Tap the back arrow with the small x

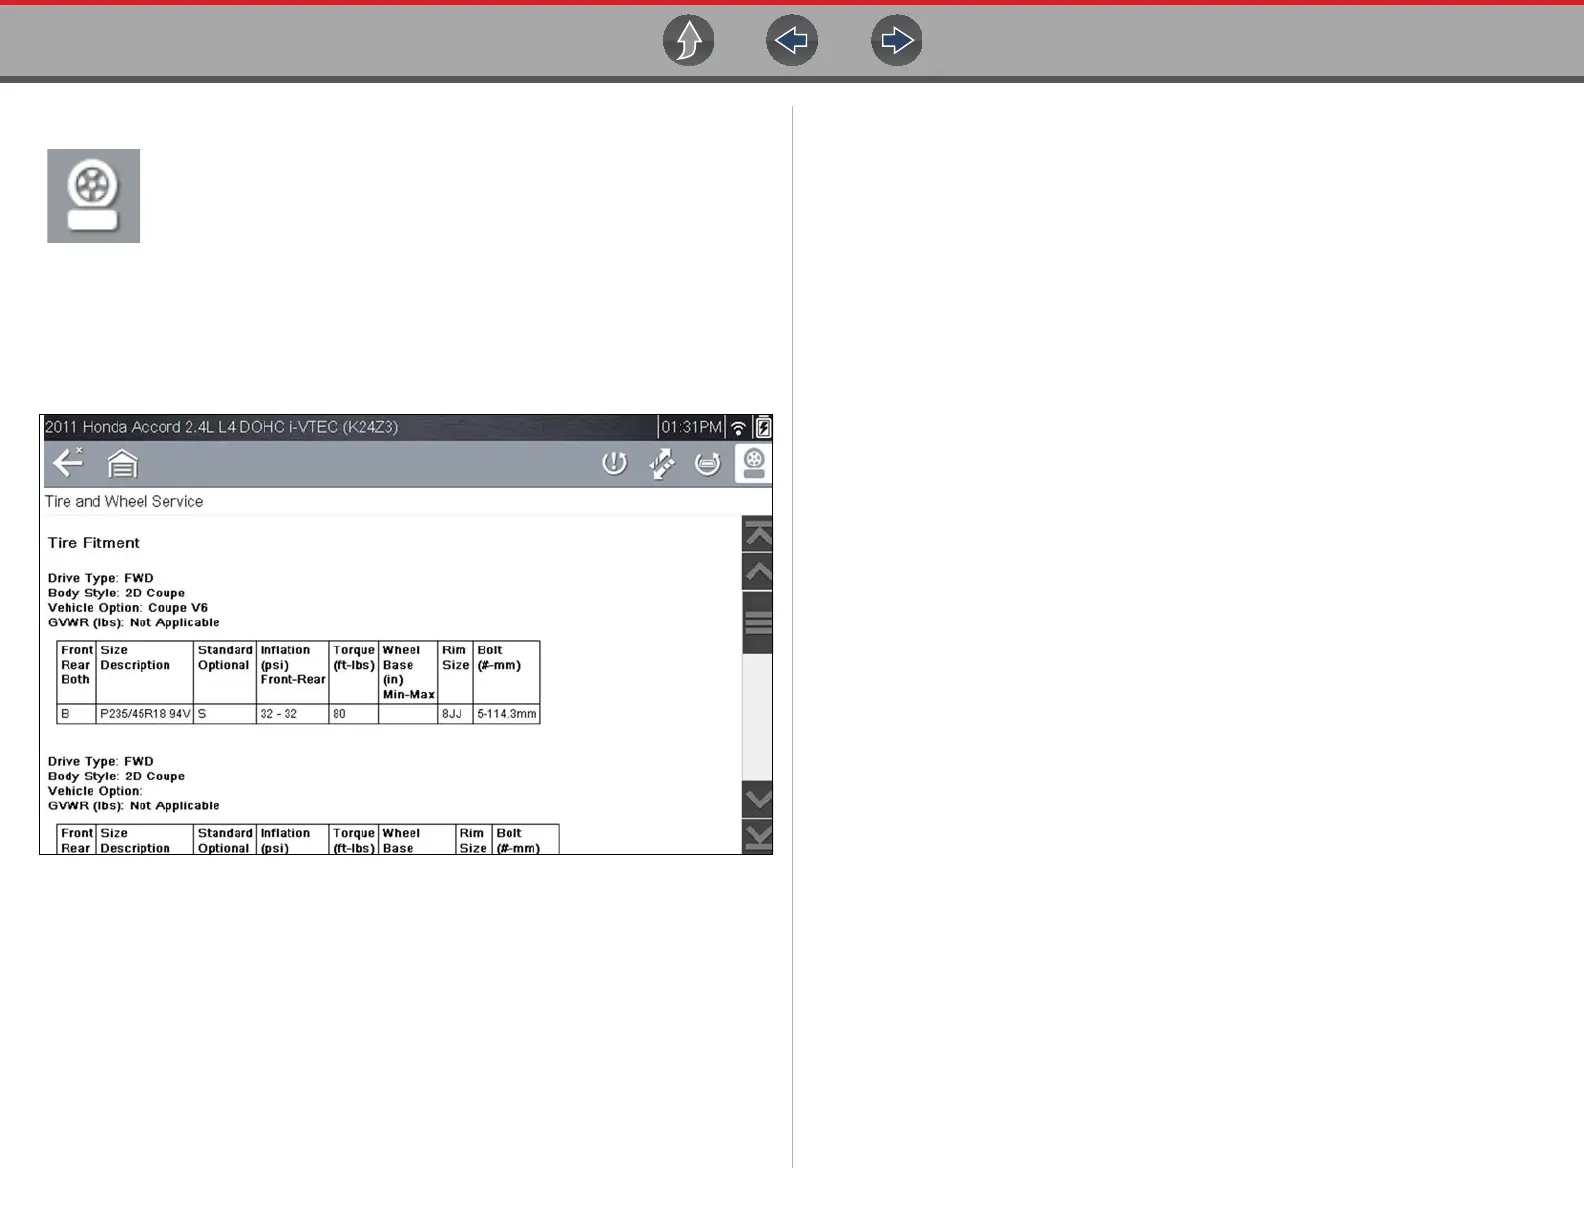[x=68, y=462]
